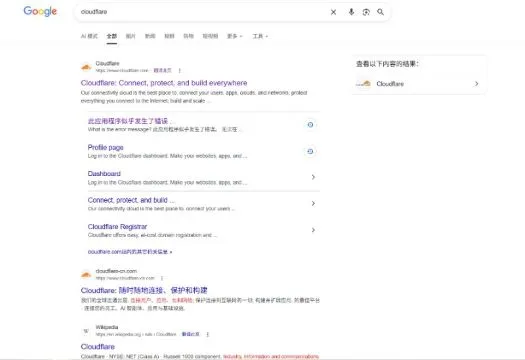This screenshot has width=525, height=360.
Task: Open the 'Connect, protect, and build …' sitelink
Action: [x=131, y=200]
